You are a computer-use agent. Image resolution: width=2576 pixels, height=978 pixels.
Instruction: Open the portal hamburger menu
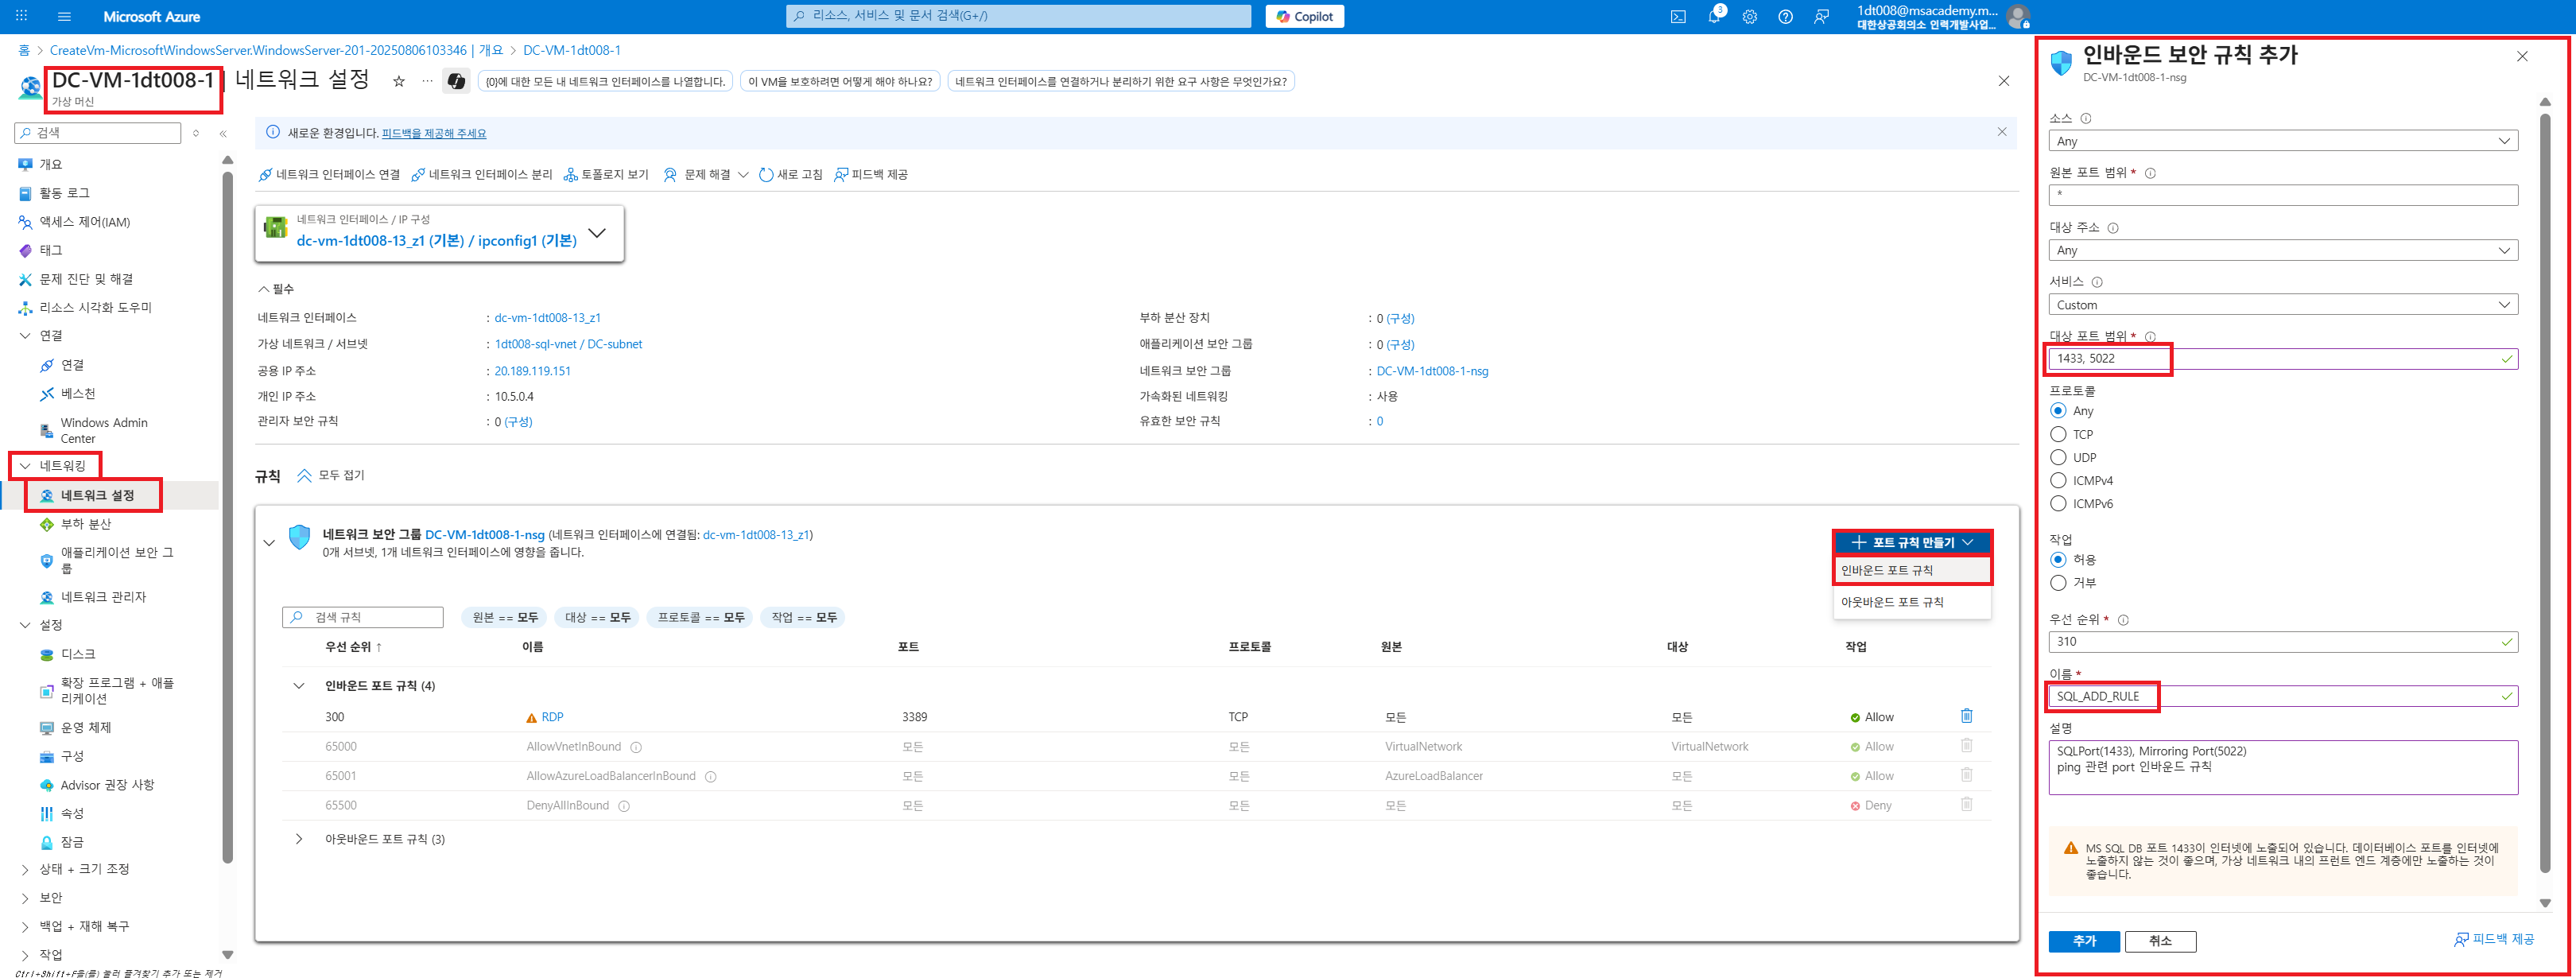tap(64, 16)
